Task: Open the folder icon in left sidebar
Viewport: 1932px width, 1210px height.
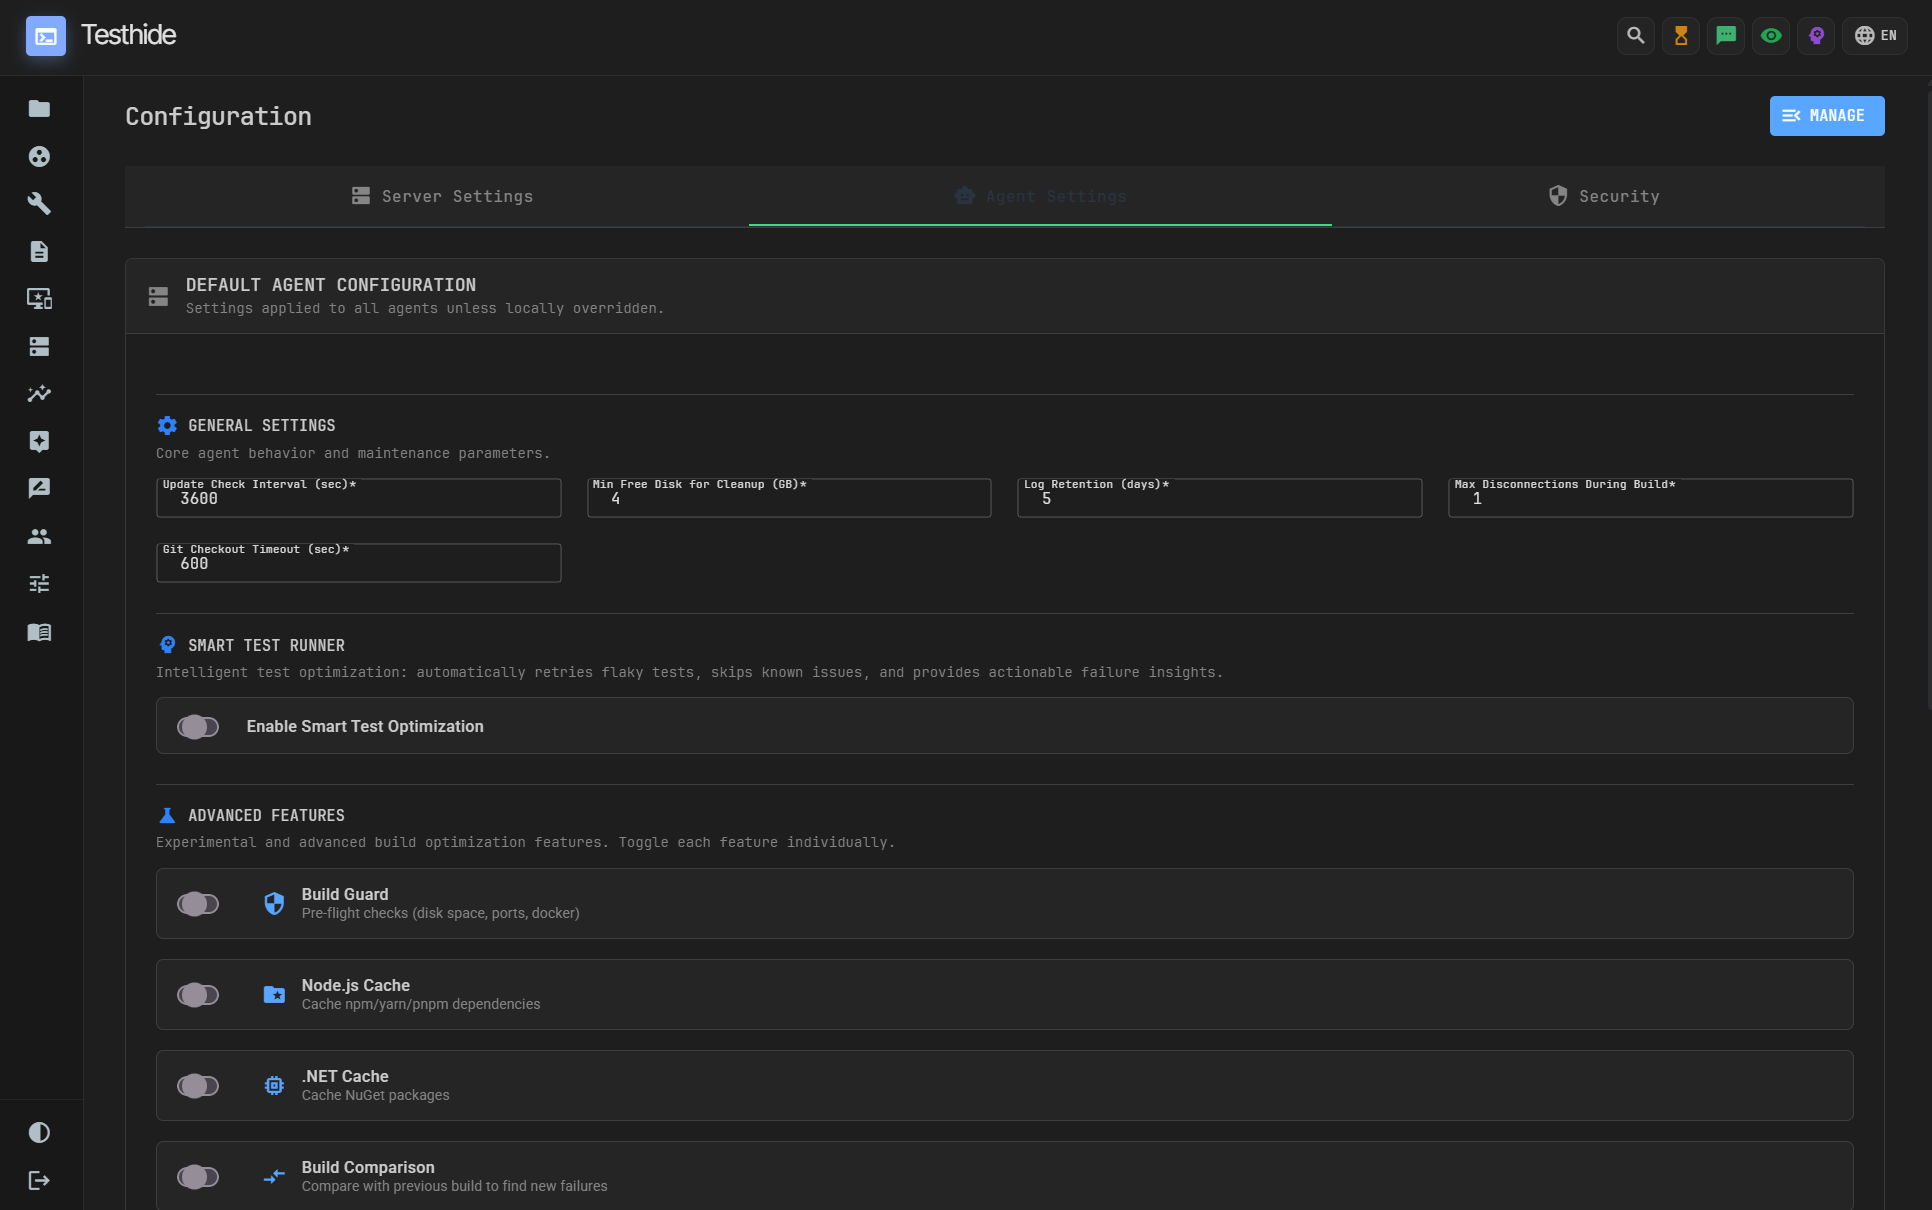Action: tap(39, 108)
